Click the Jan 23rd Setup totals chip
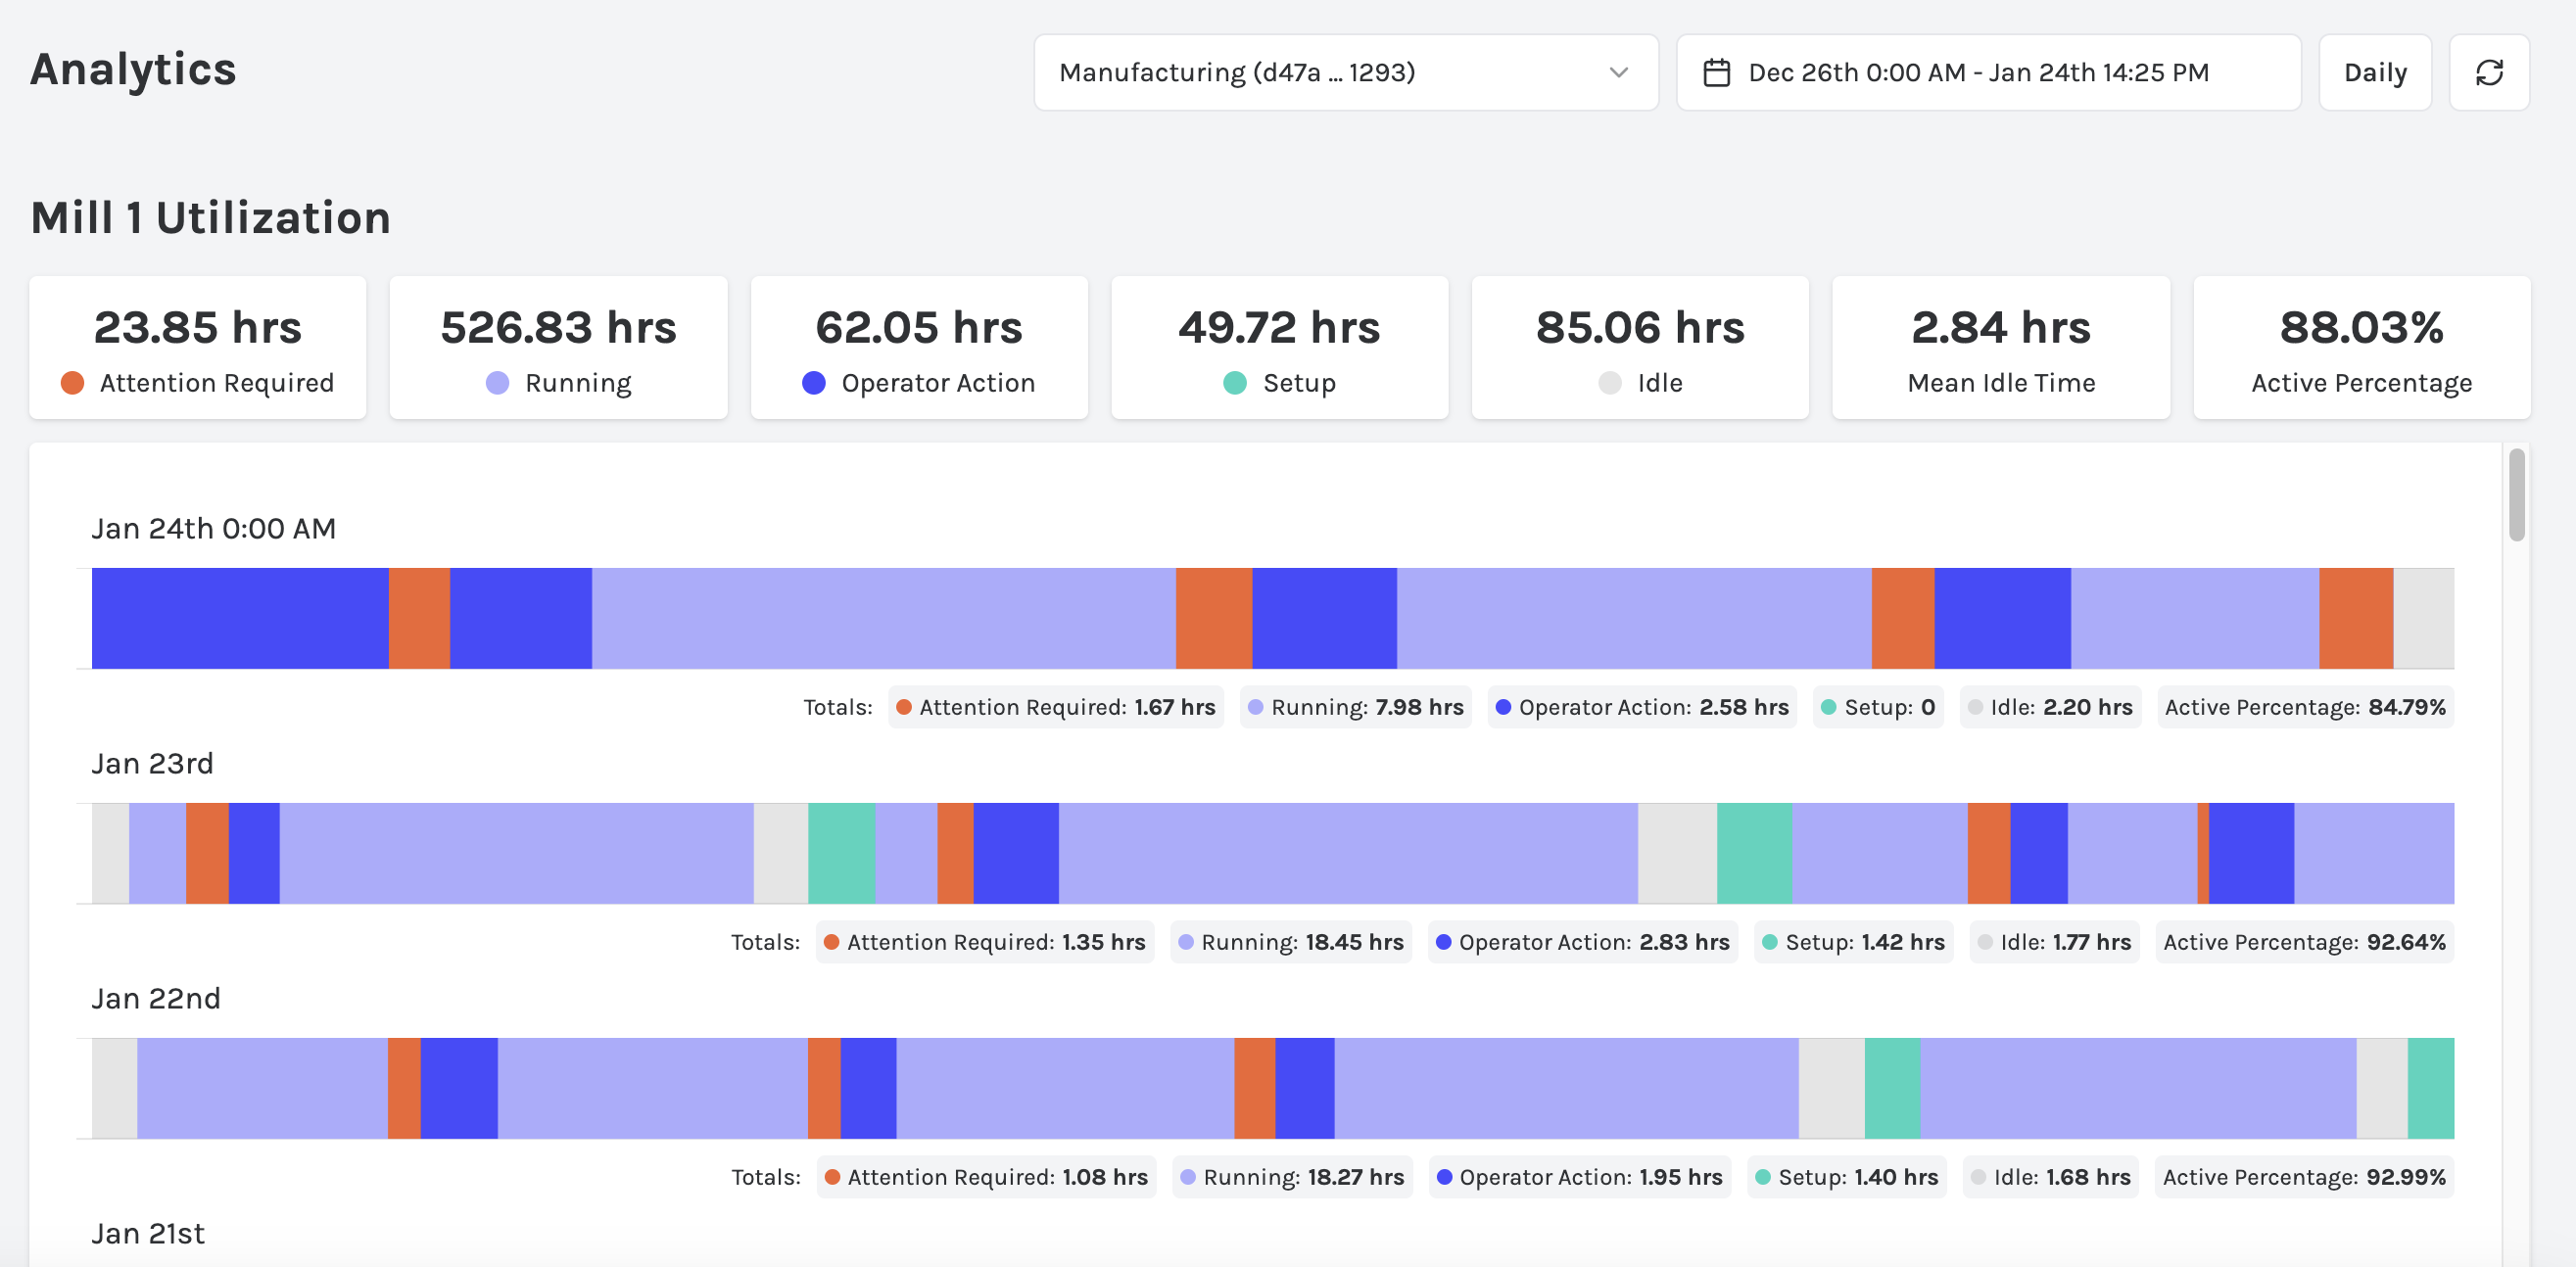 point(1852,942)
